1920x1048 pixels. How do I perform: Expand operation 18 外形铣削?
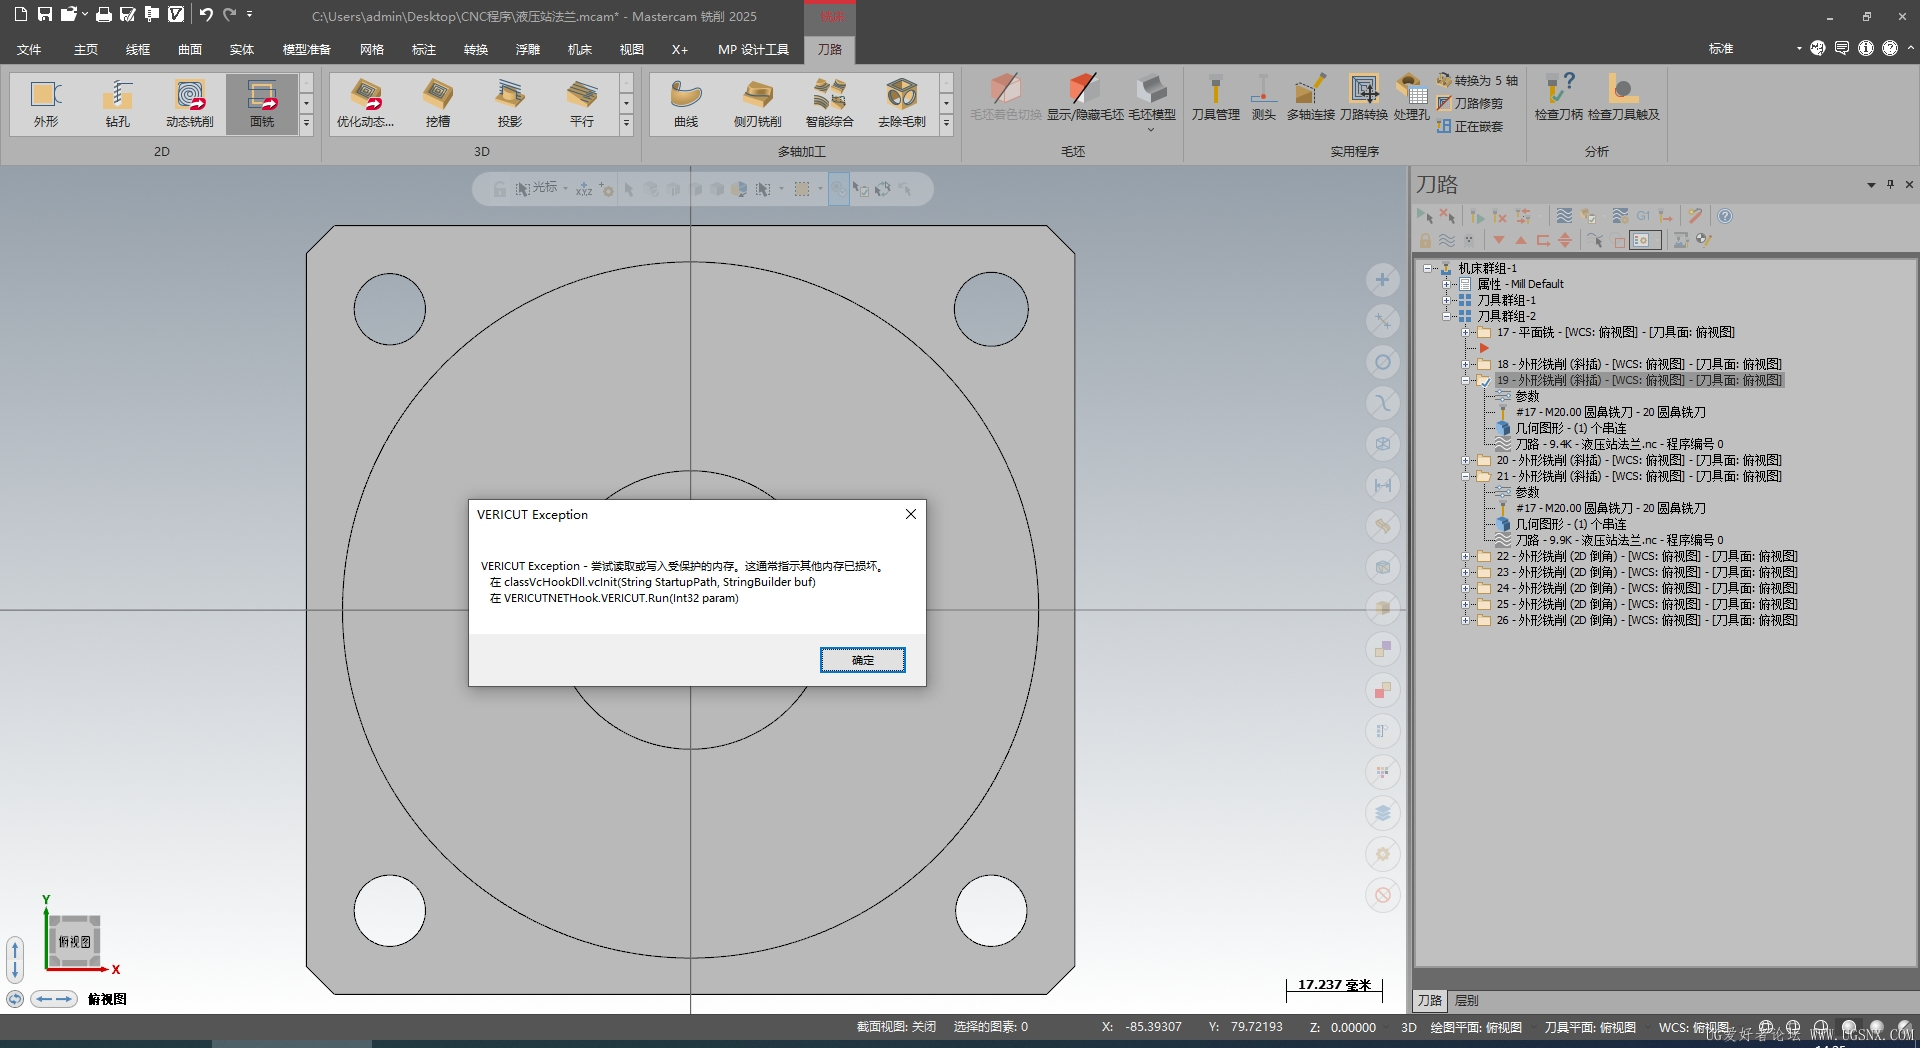[x=1465, y=364]
